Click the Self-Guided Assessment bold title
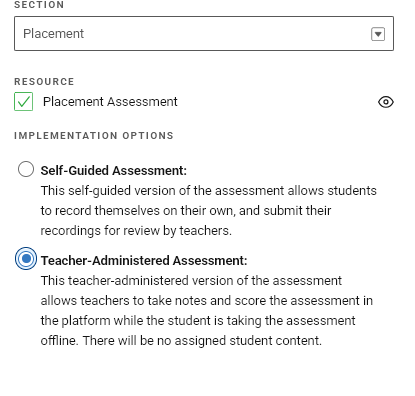 tap(114, 171)
